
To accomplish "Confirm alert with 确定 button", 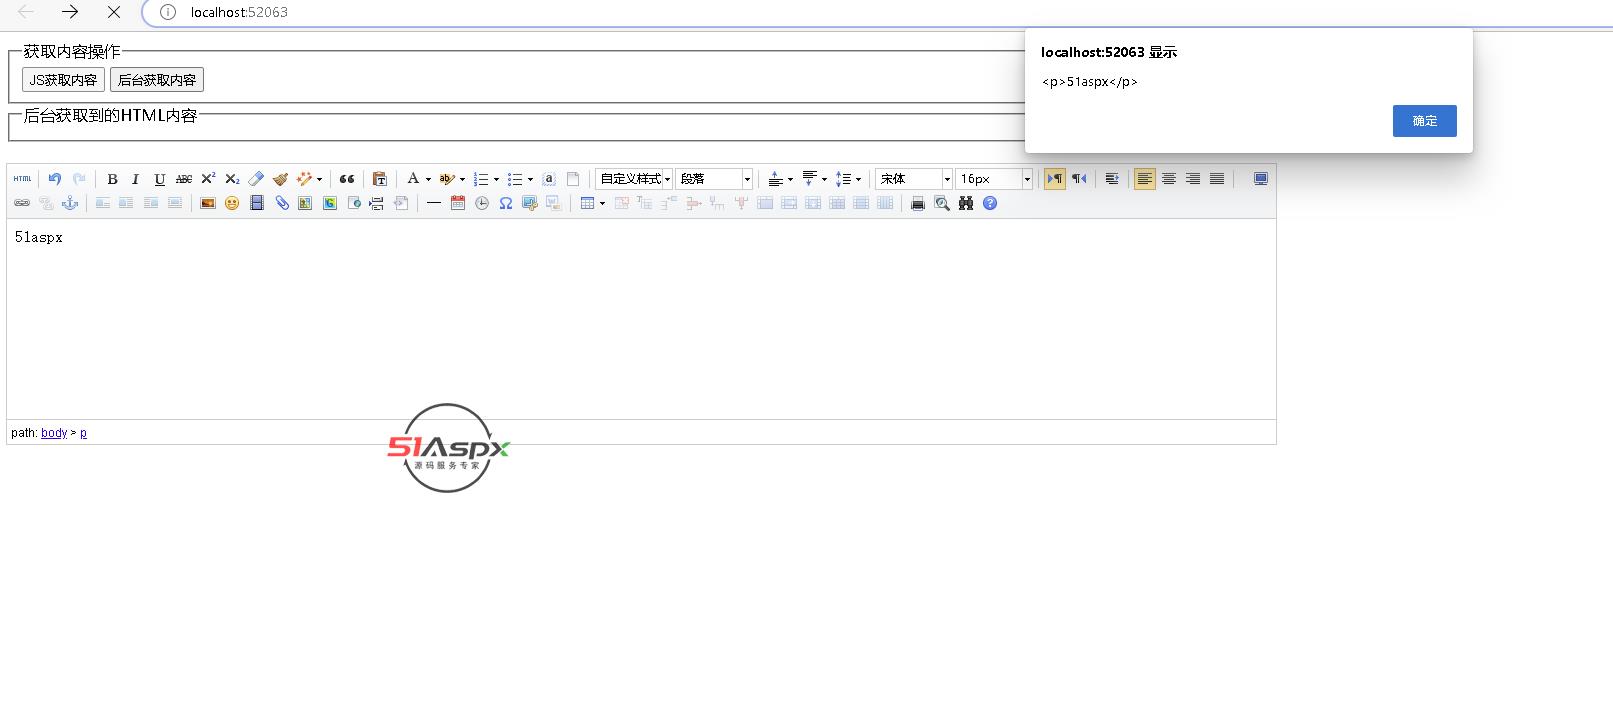I will tap(1424, 121).
